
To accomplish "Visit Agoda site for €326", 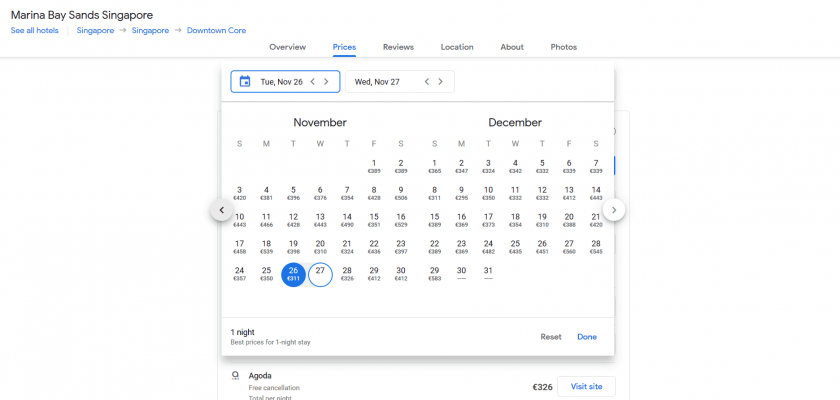I will click(586, 387).
